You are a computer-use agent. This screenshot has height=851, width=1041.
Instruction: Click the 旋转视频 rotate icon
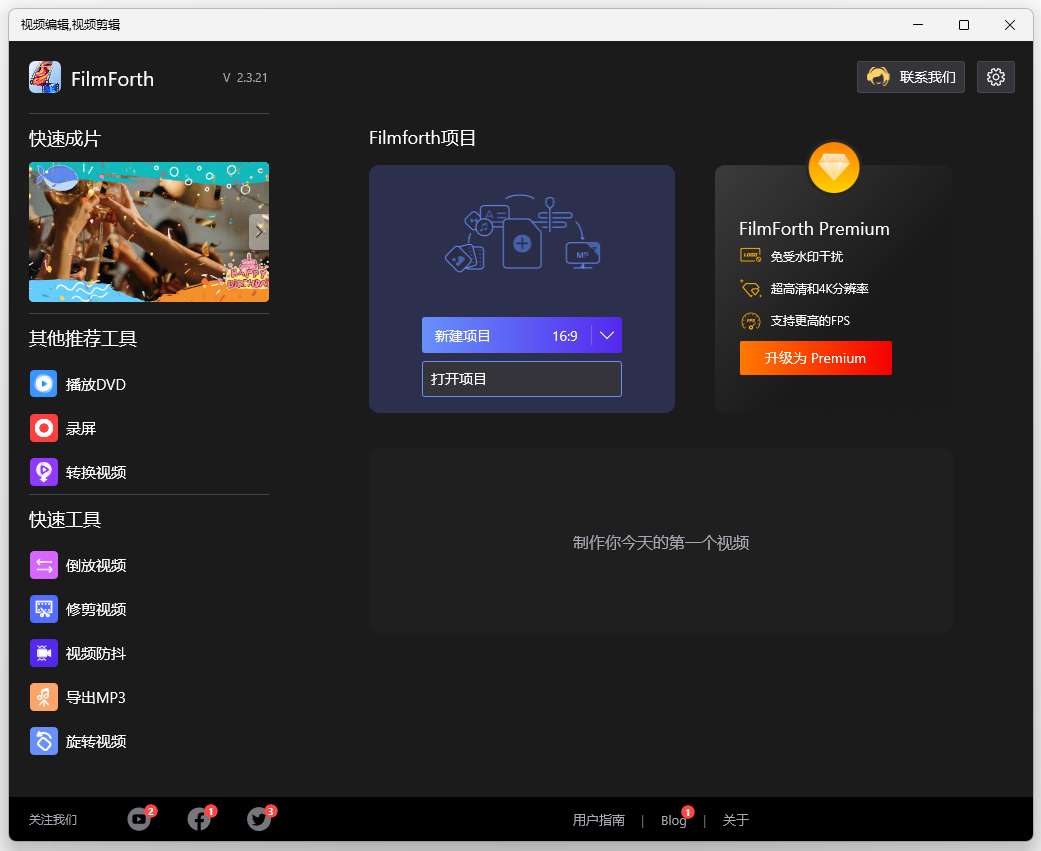[44, 741]
